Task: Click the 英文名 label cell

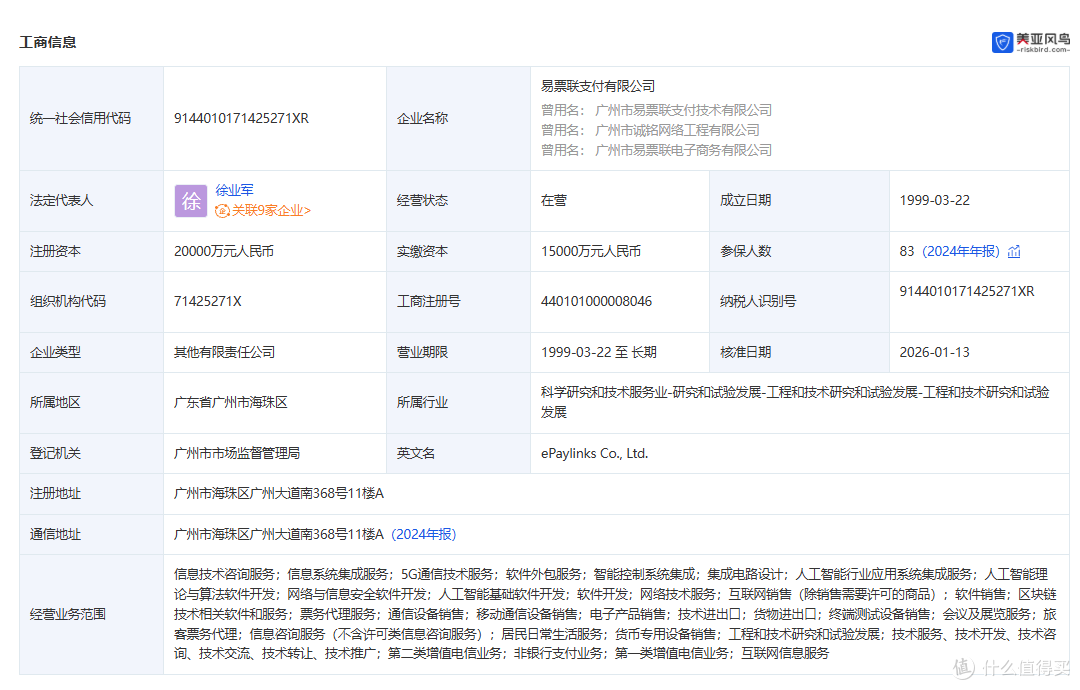Action: [458, 454]
